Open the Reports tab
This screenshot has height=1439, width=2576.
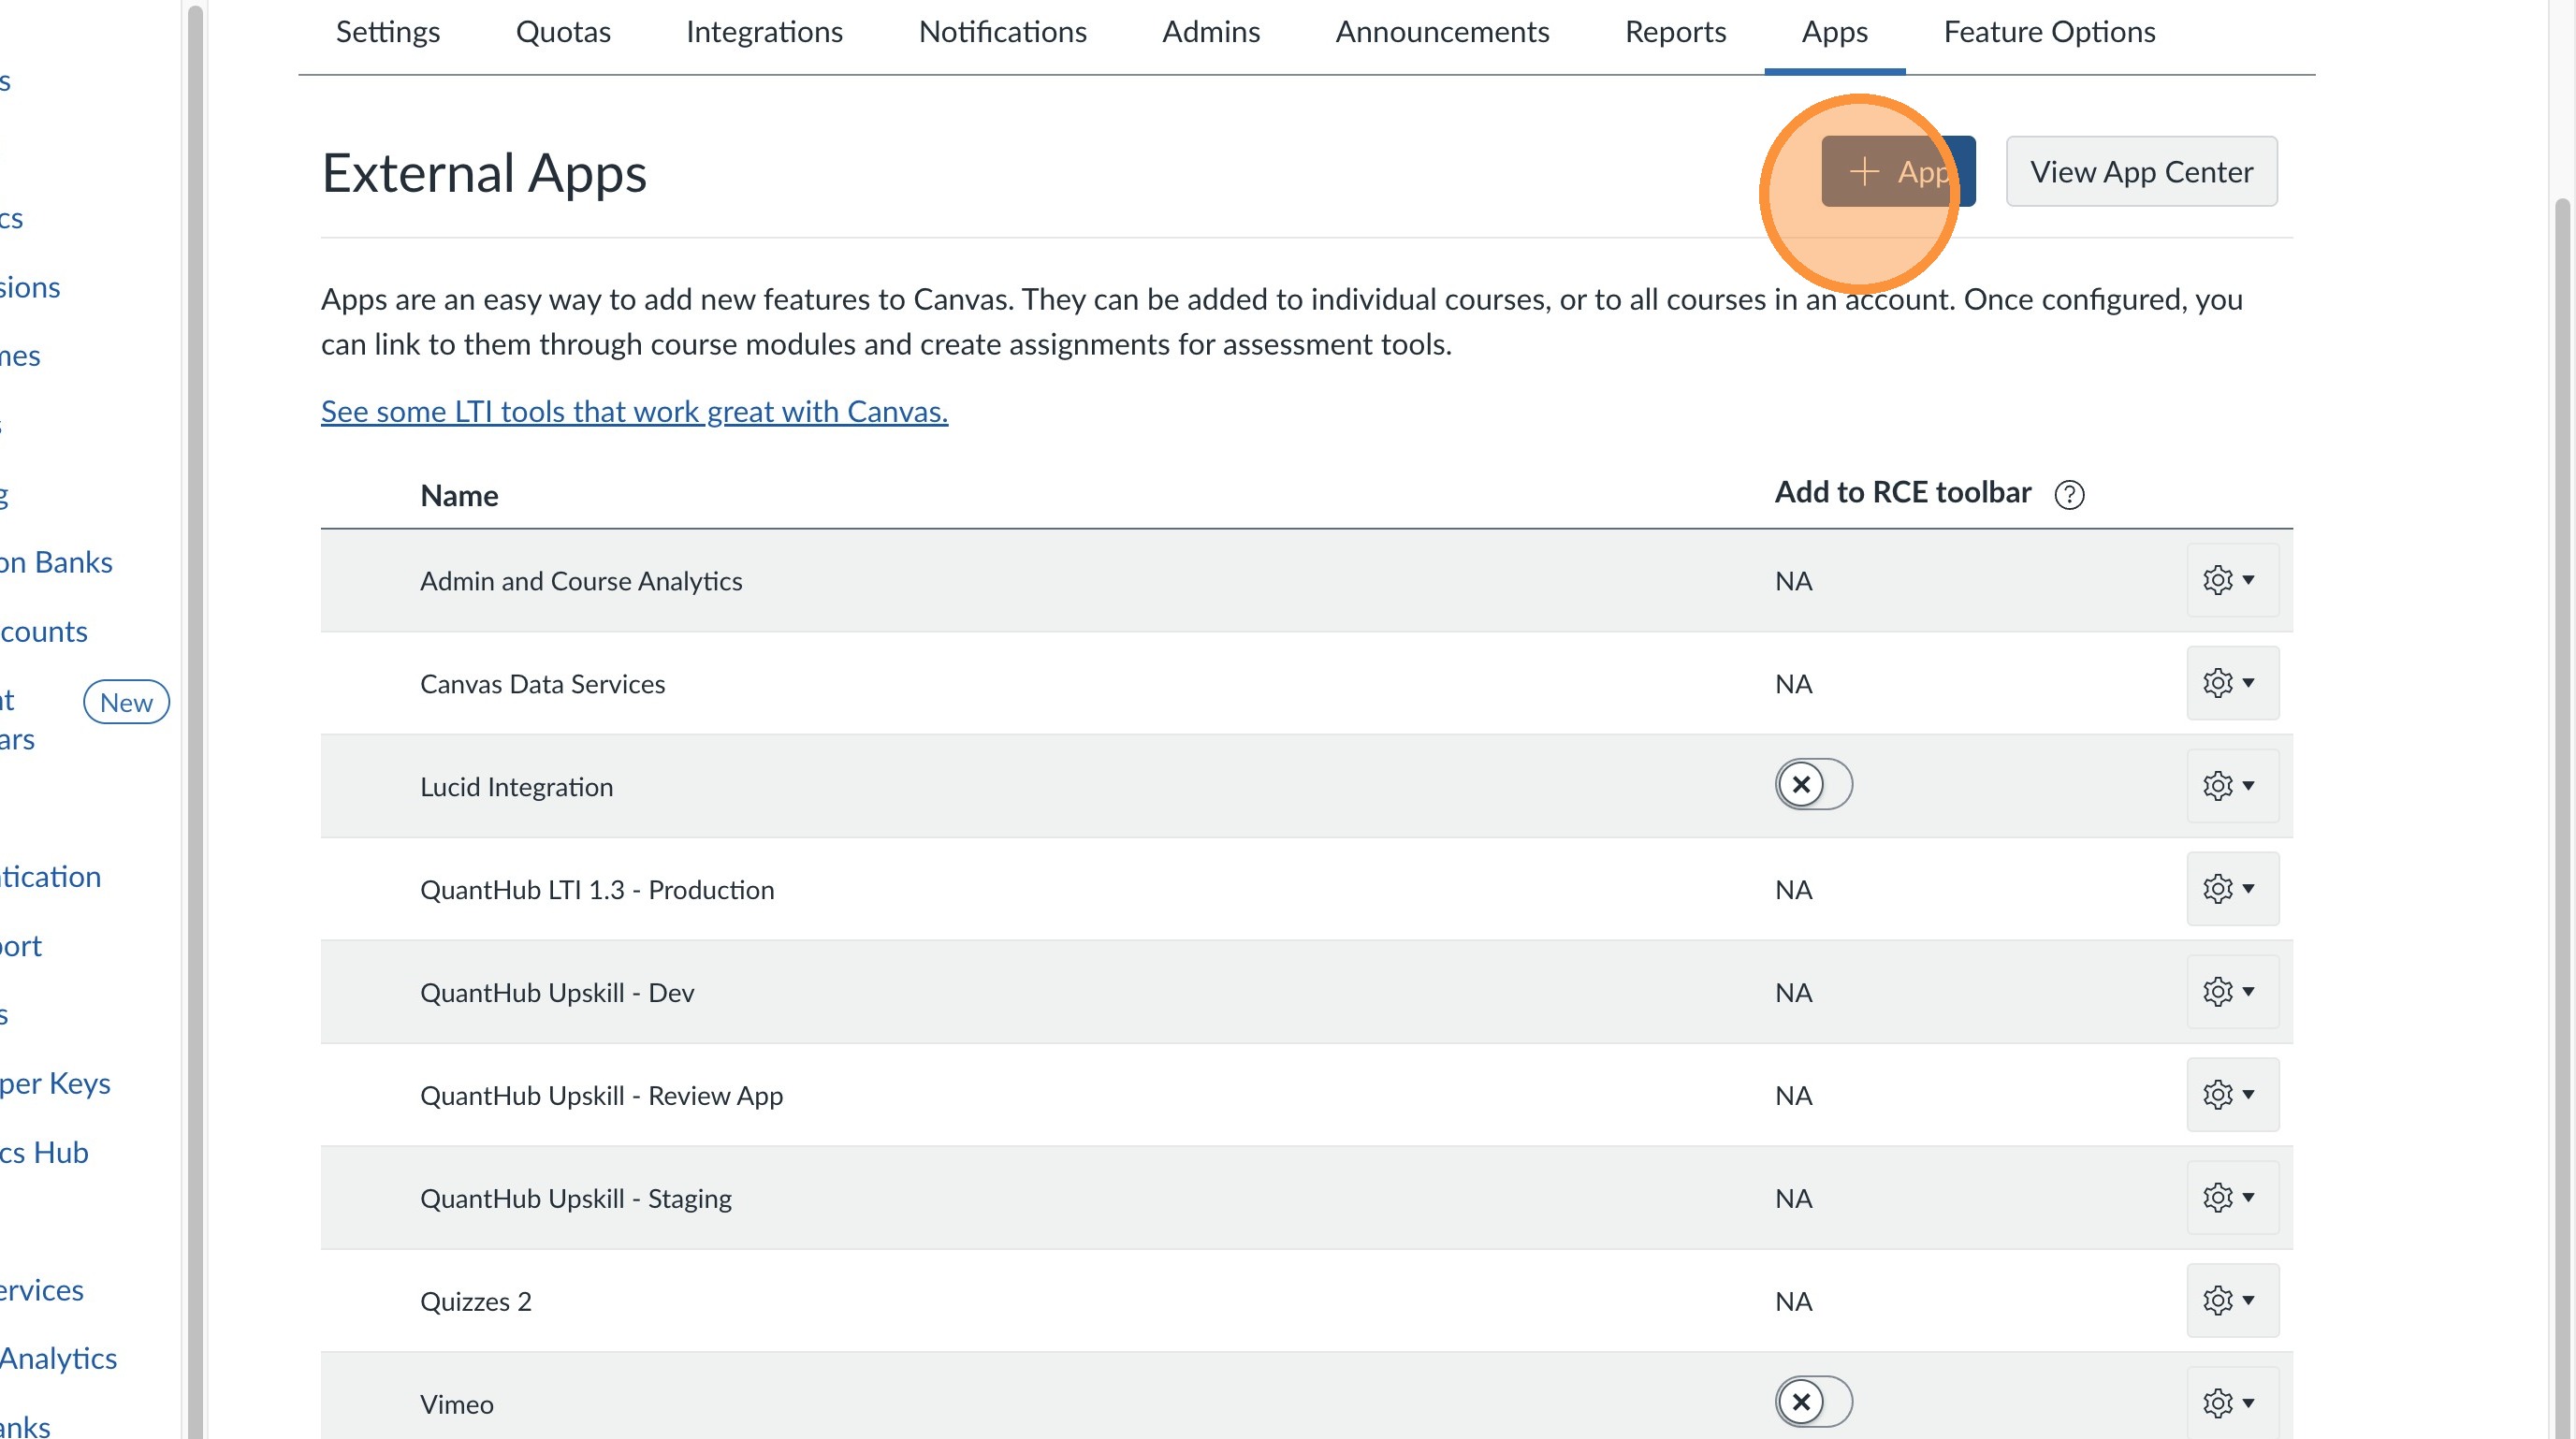1675,32
